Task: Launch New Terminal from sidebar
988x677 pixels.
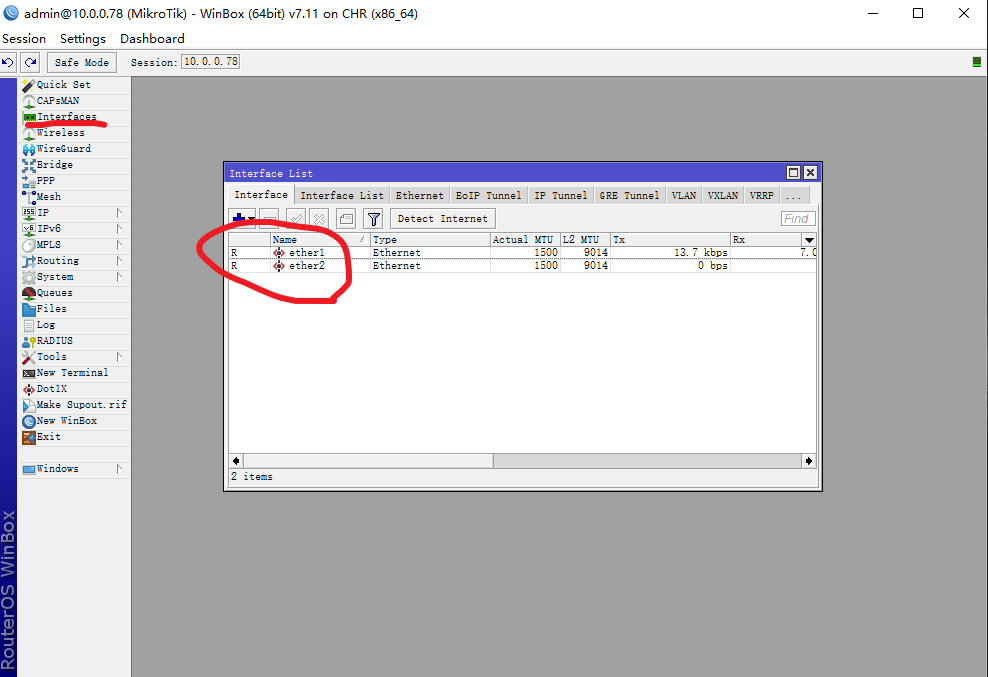Action: 74,373
